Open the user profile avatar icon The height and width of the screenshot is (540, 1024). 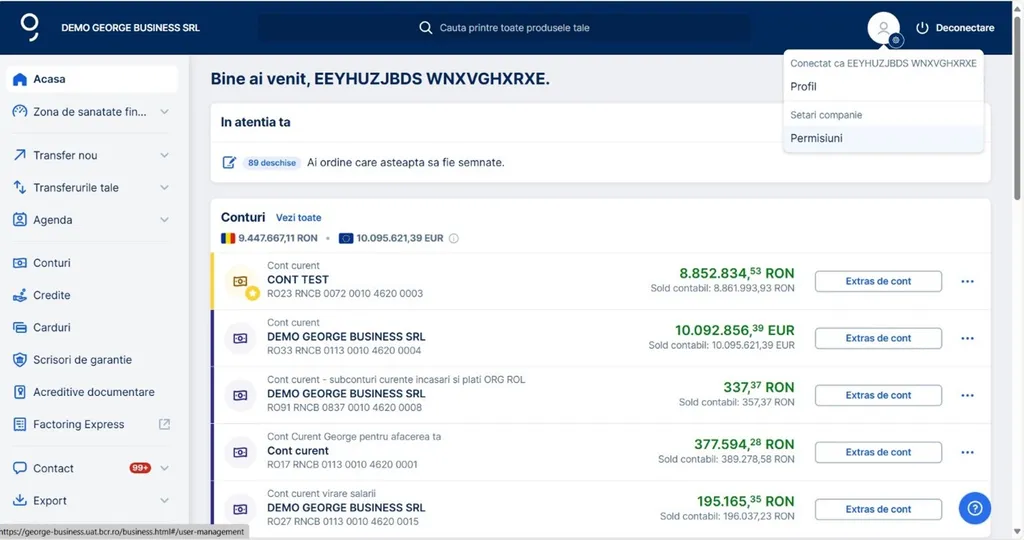coord(883,28)
